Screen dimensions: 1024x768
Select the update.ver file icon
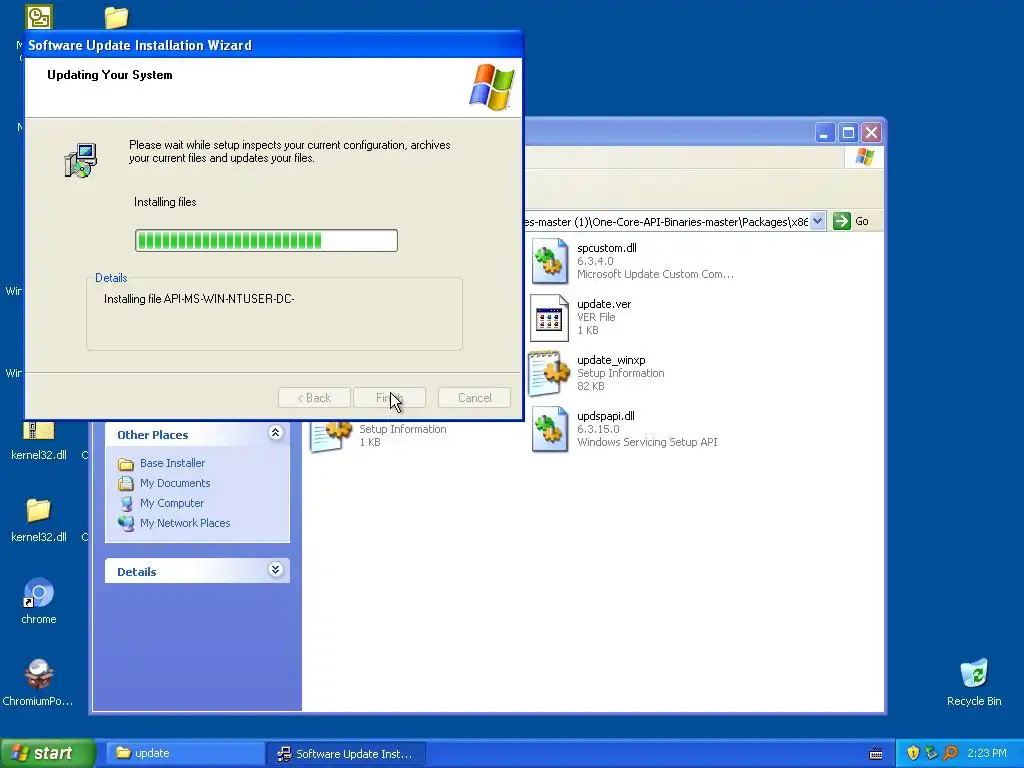549,318
